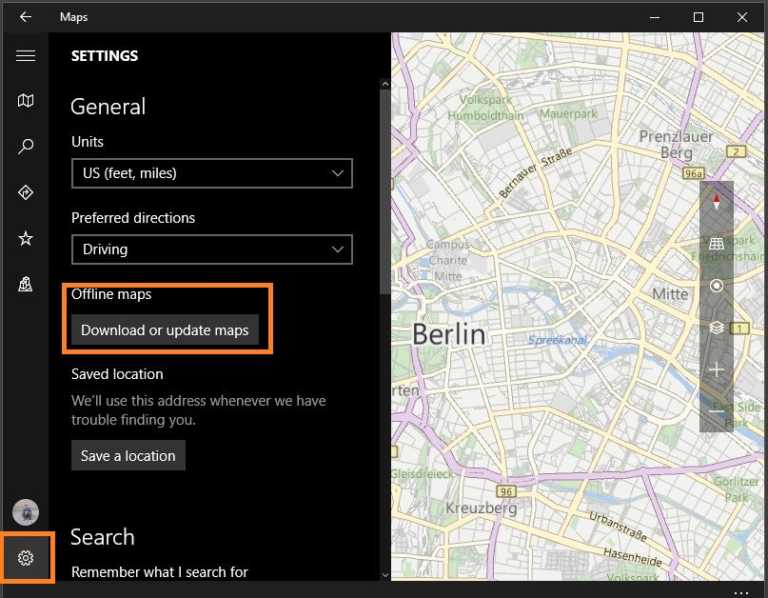Click the Remember what I search for text

pos(160,572)
